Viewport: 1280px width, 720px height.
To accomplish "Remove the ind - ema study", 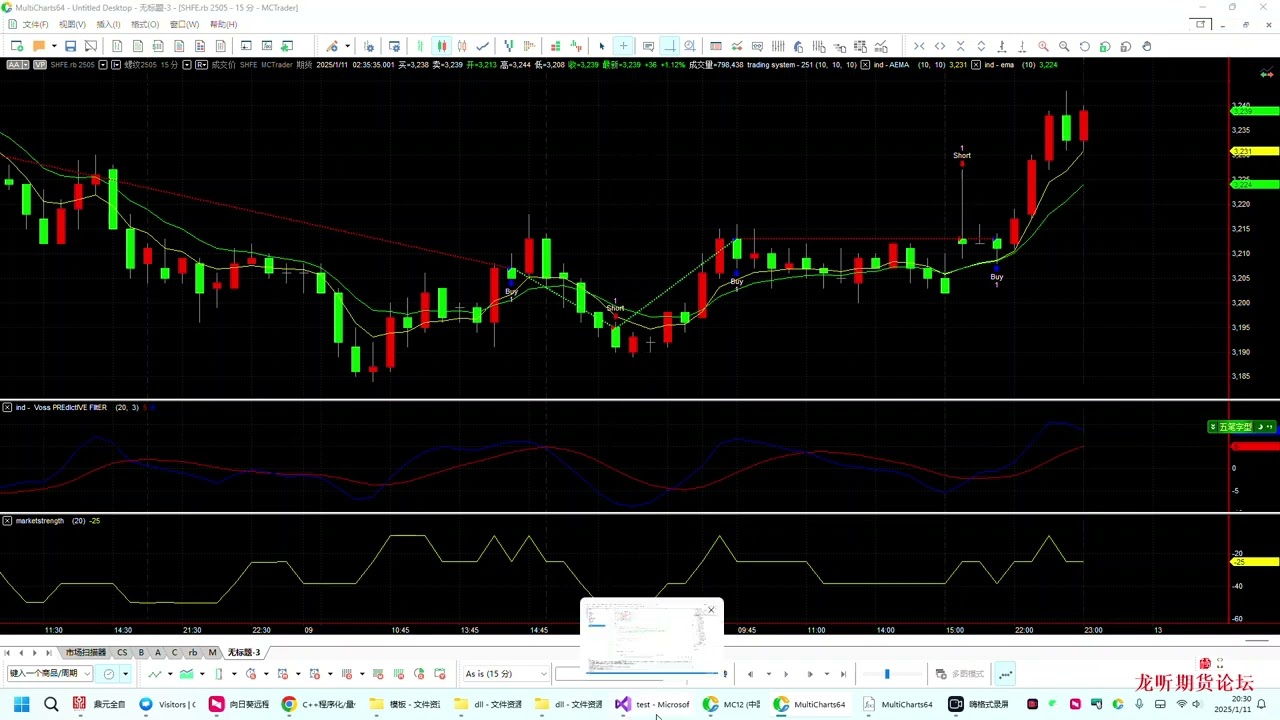I will [x=976, y=65].
